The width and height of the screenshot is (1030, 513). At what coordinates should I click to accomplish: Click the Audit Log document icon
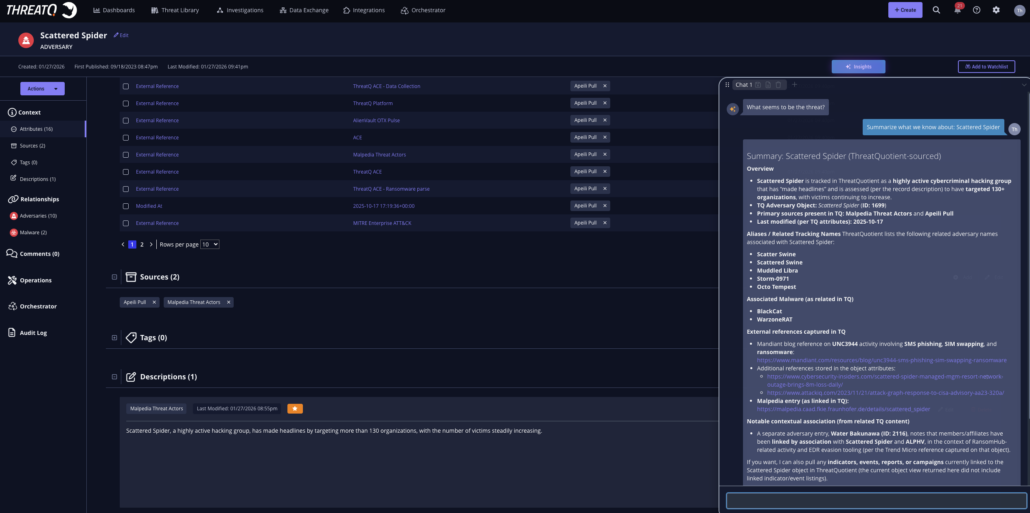pyautogui.click(x=12, y=333)
